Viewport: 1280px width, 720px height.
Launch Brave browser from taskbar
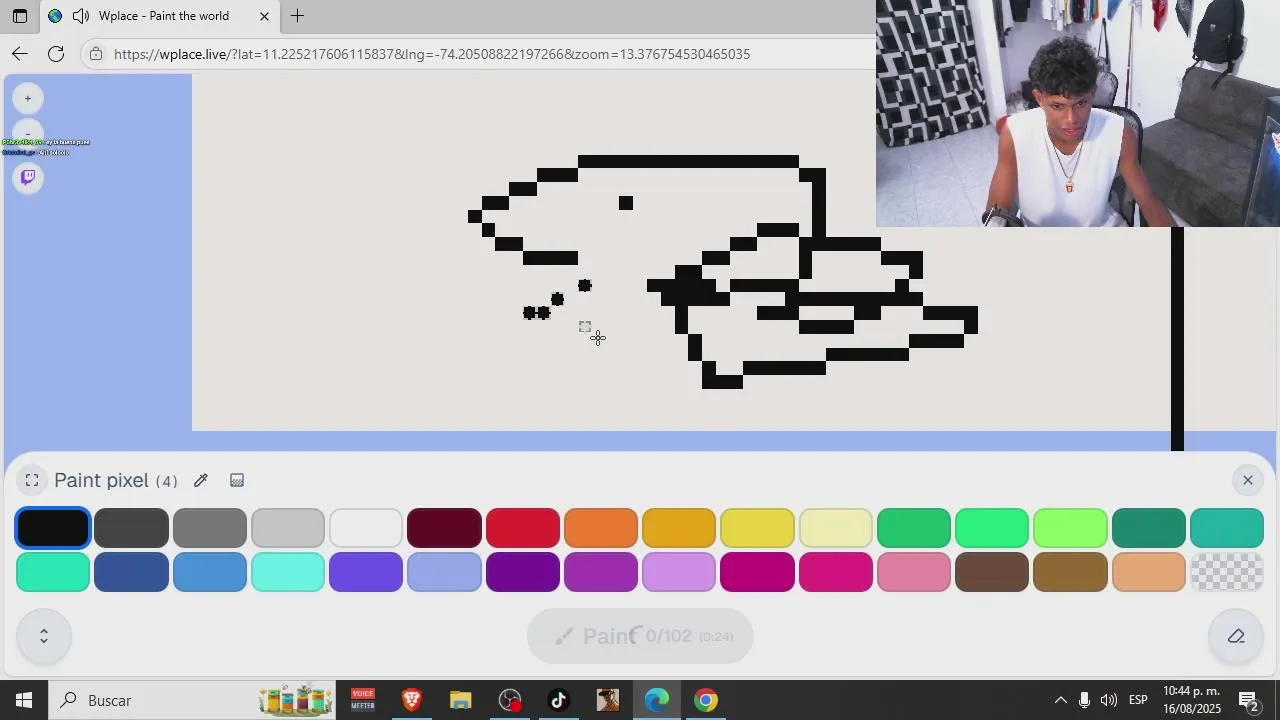point(411,700)
